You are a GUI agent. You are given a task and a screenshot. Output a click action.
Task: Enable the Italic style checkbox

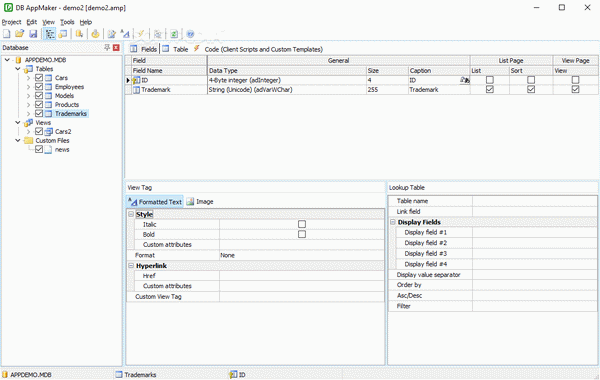(x=302, y=224)
